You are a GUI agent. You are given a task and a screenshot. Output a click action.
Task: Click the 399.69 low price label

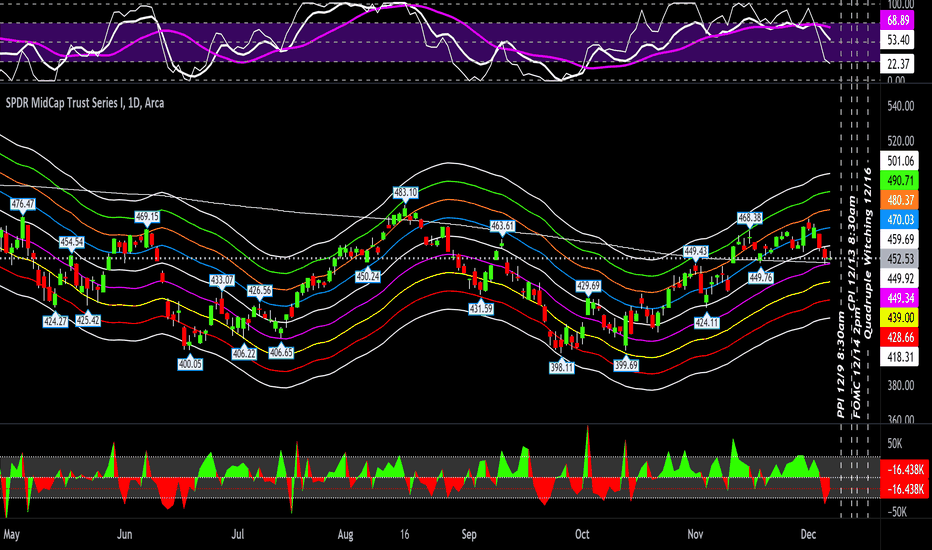(626, 365)
